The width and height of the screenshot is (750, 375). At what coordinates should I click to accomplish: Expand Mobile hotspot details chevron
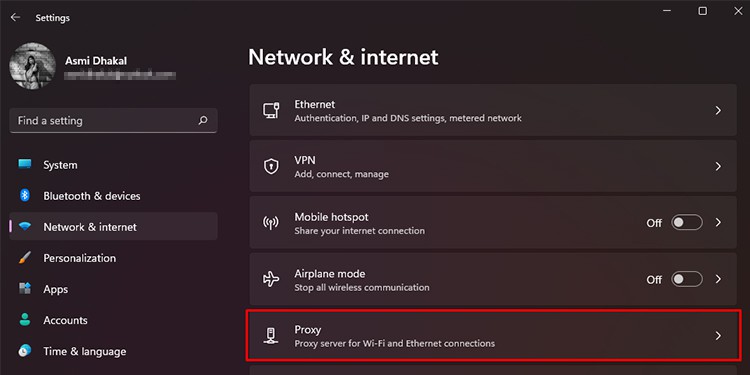[718, 223]
